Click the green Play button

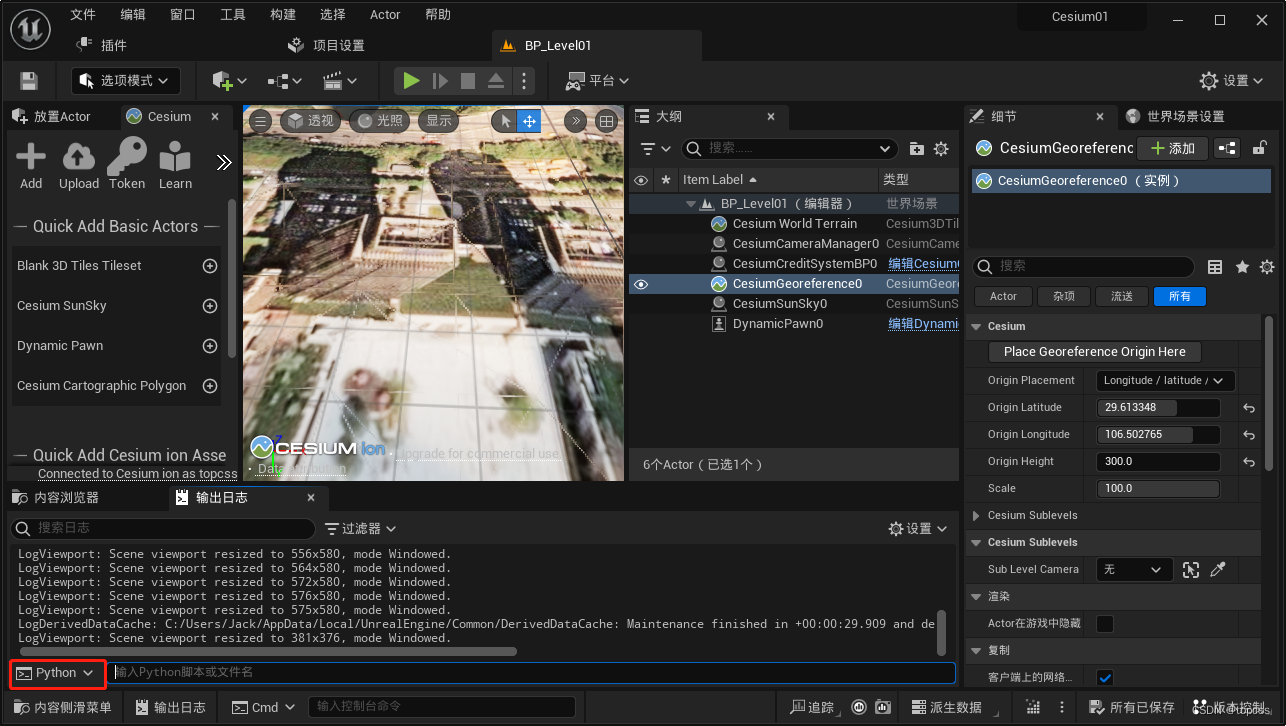pos(410,81)
